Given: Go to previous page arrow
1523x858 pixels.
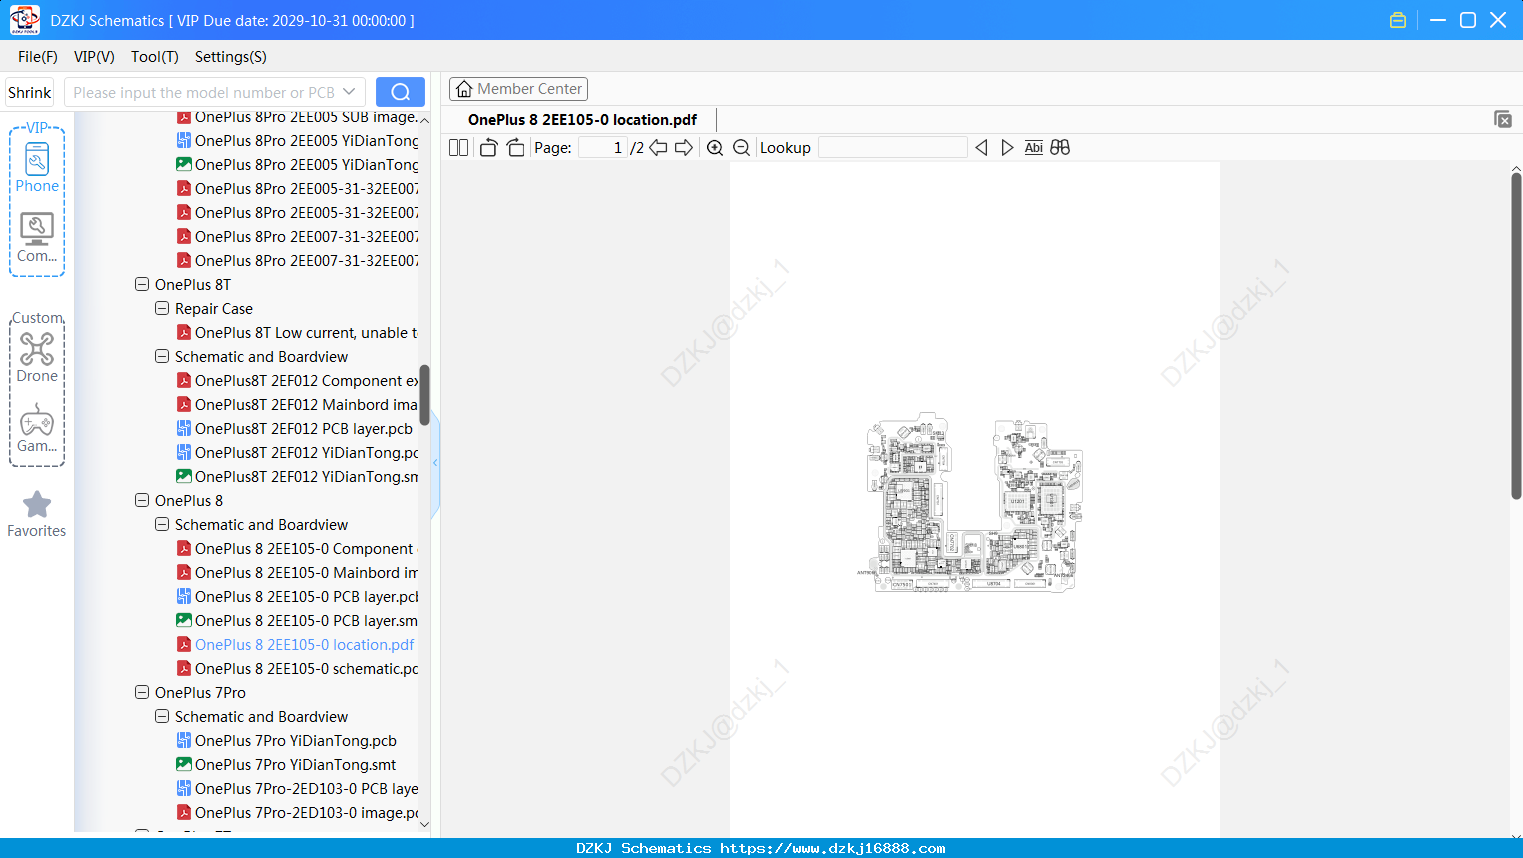Looking at the screenshot, I should [x=658, y=147].
